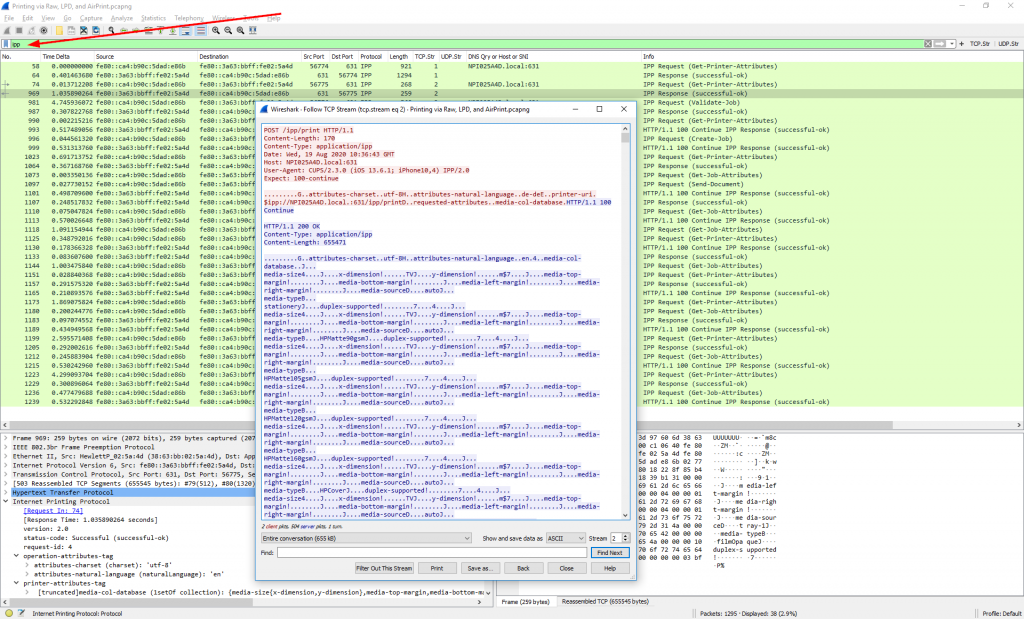Toggle auto-scroll during live capture icon

[x=187, y=30]
